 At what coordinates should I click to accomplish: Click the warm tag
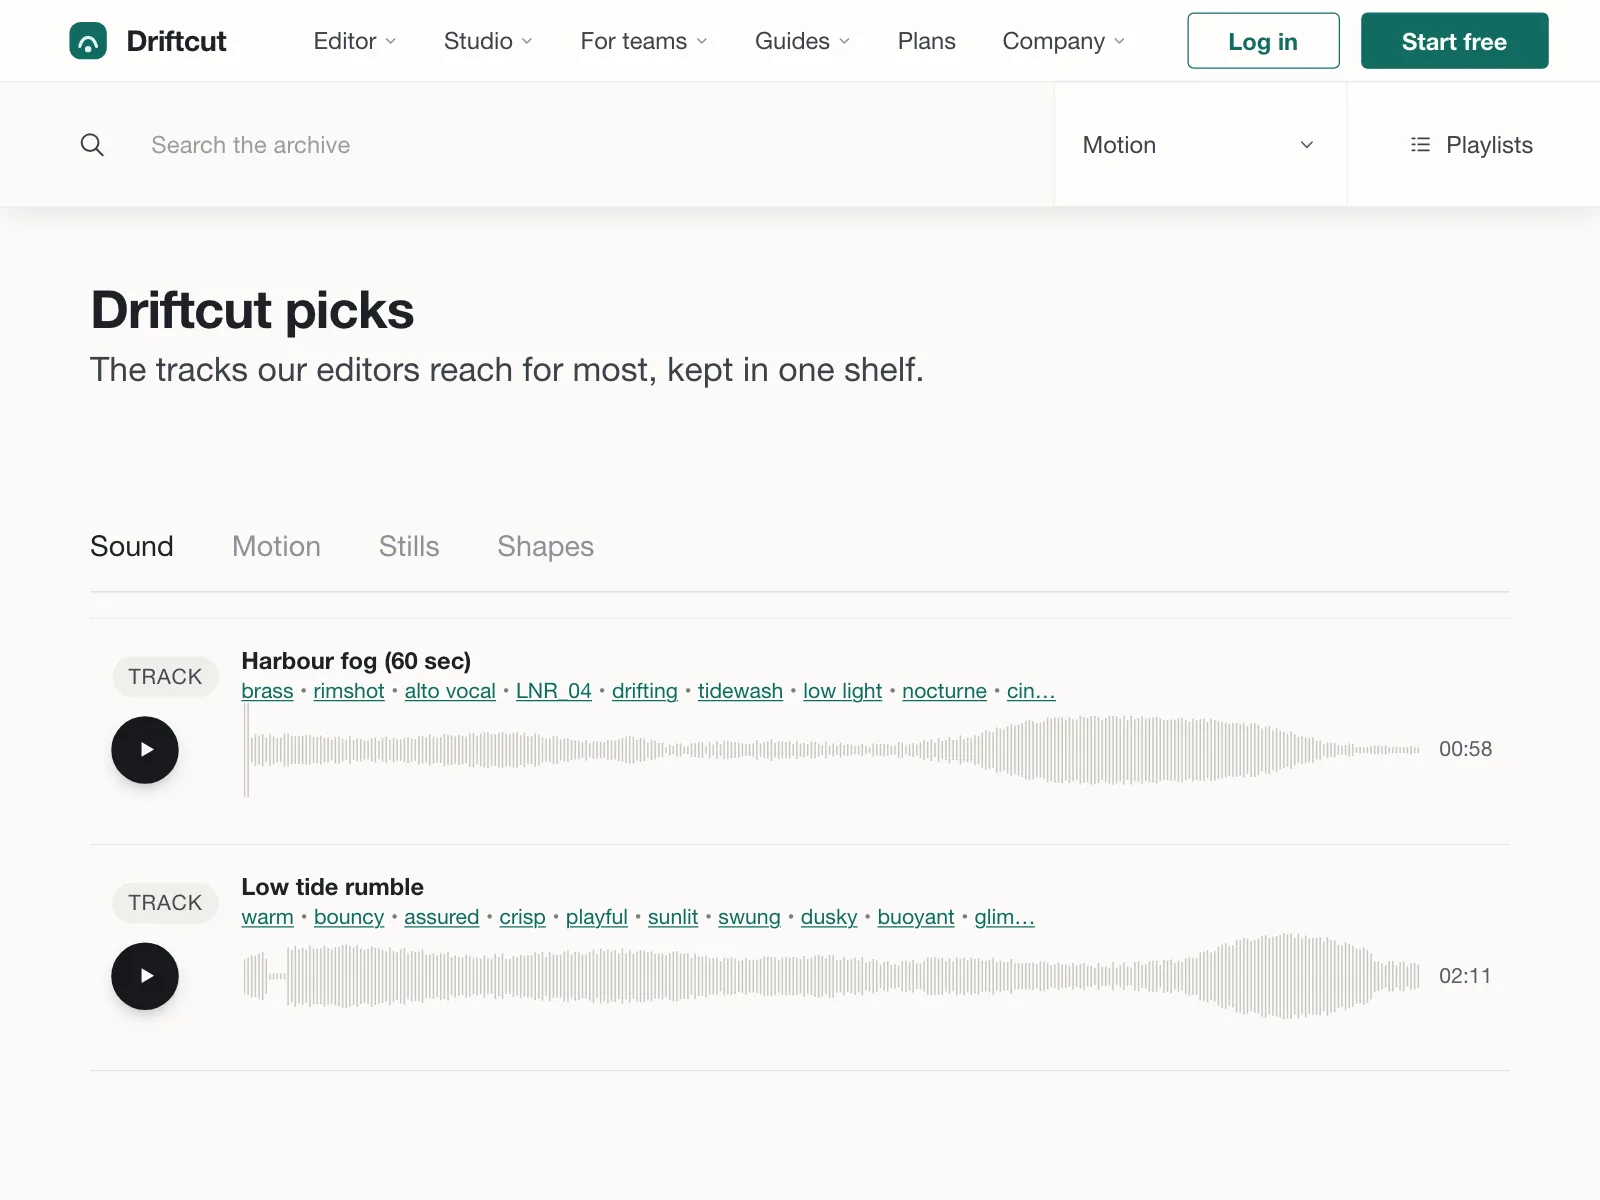click(x=267, y=917)
